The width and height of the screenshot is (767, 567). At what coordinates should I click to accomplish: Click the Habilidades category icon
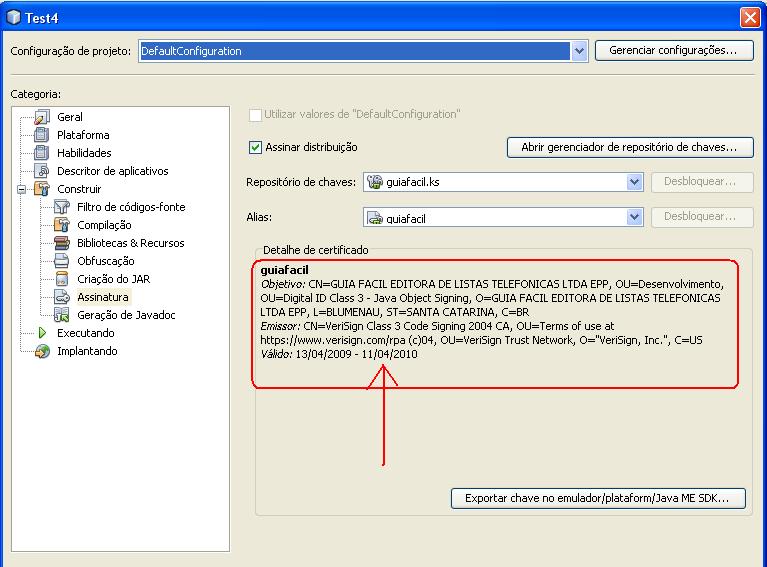click(42, 153)
